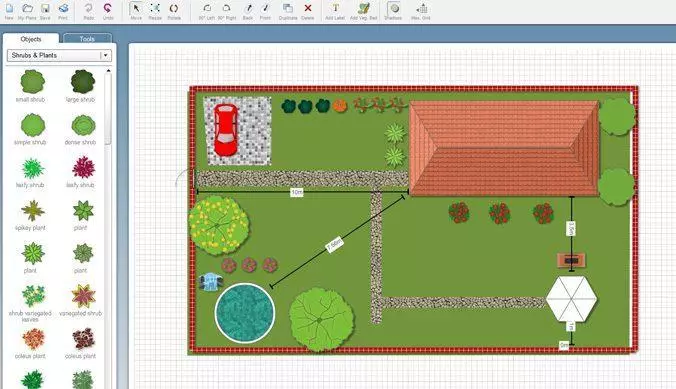Add a text label with Add Label

[x=335, y=12]
